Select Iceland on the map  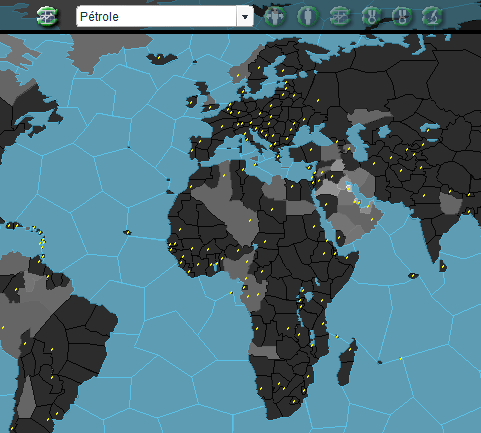pyautogui.click(x=161, y=59)
